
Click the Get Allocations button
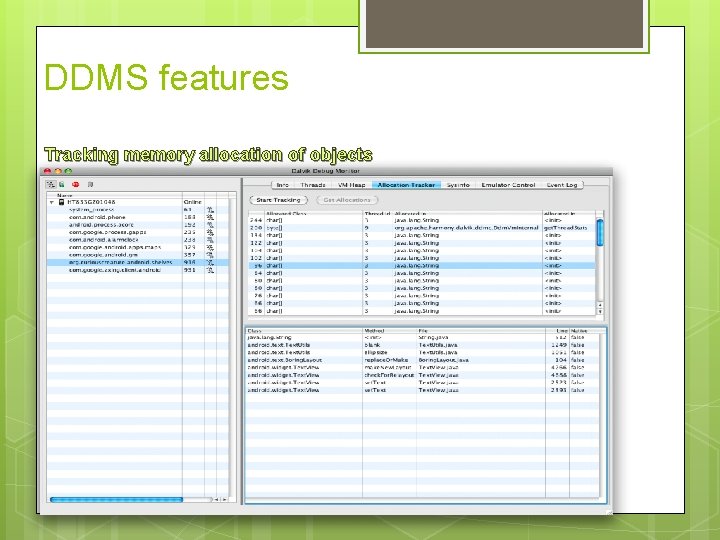tap(347, 200)
